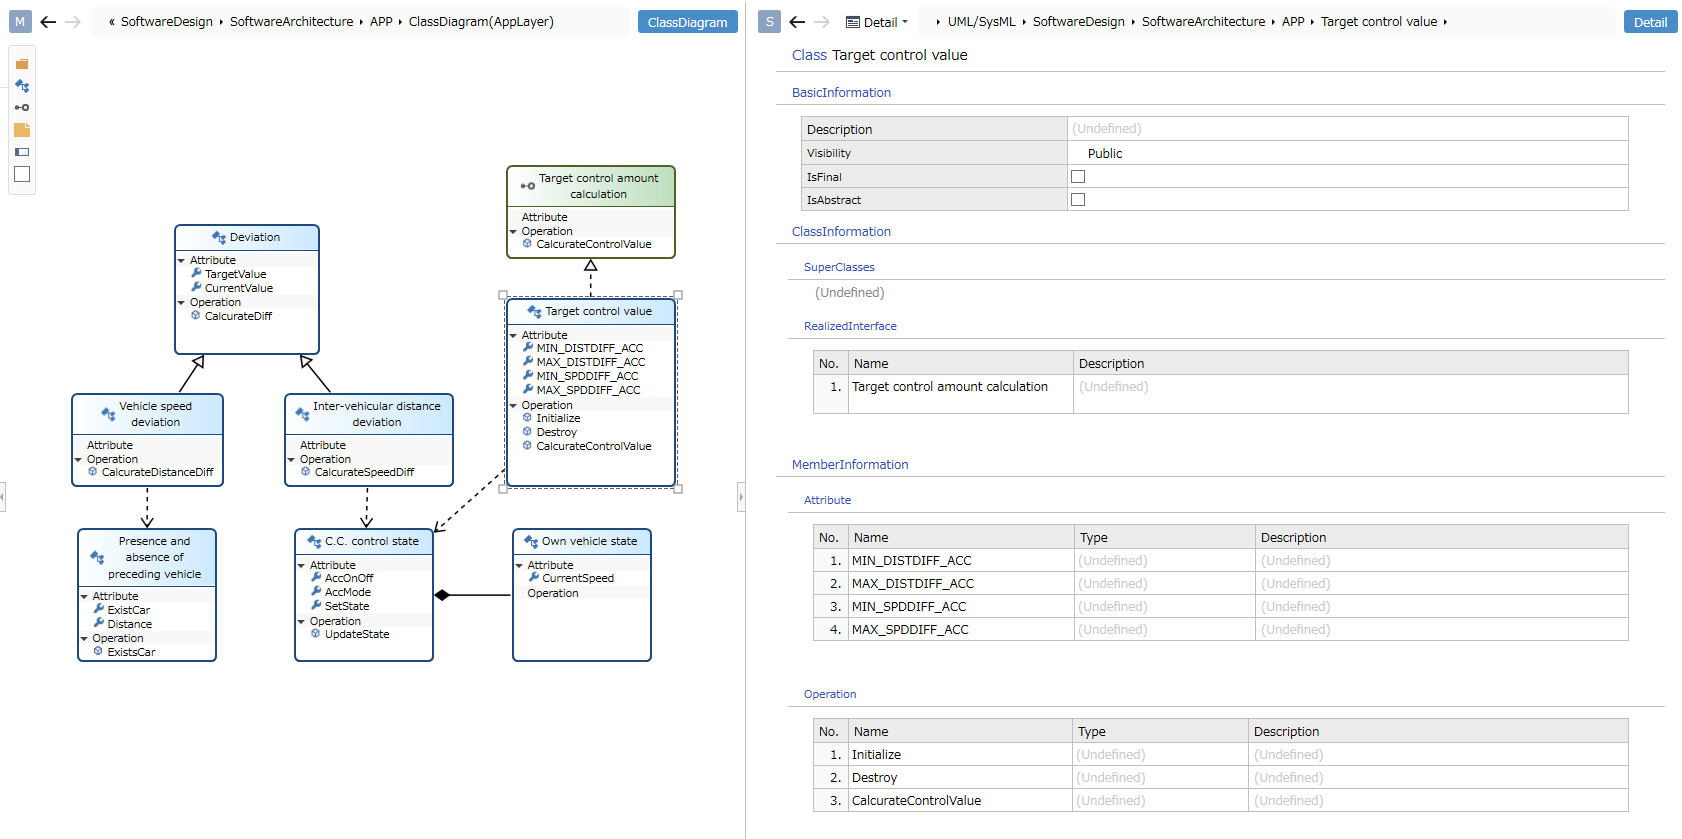The width and height of the screenshot is (1682, 839).
Task: Click CurrentSpeed attribute in Own vehicle state
Action: (578, 578)
